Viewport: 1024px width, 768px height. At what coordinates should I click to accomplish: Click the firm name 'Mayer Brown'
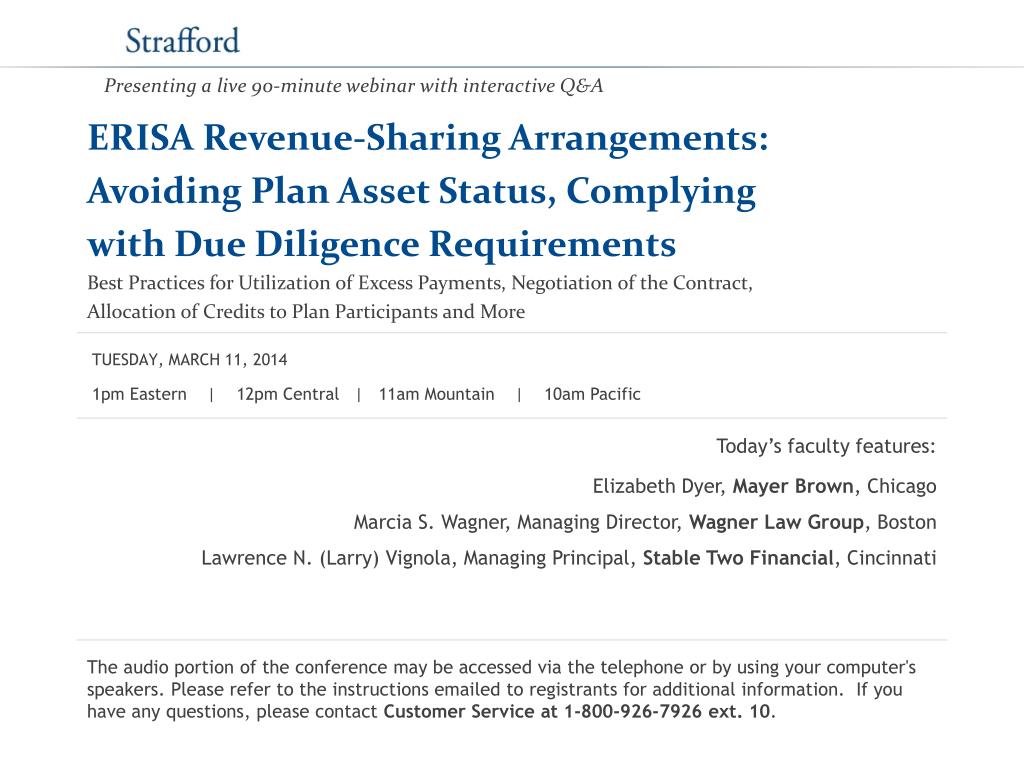point(793,487)
